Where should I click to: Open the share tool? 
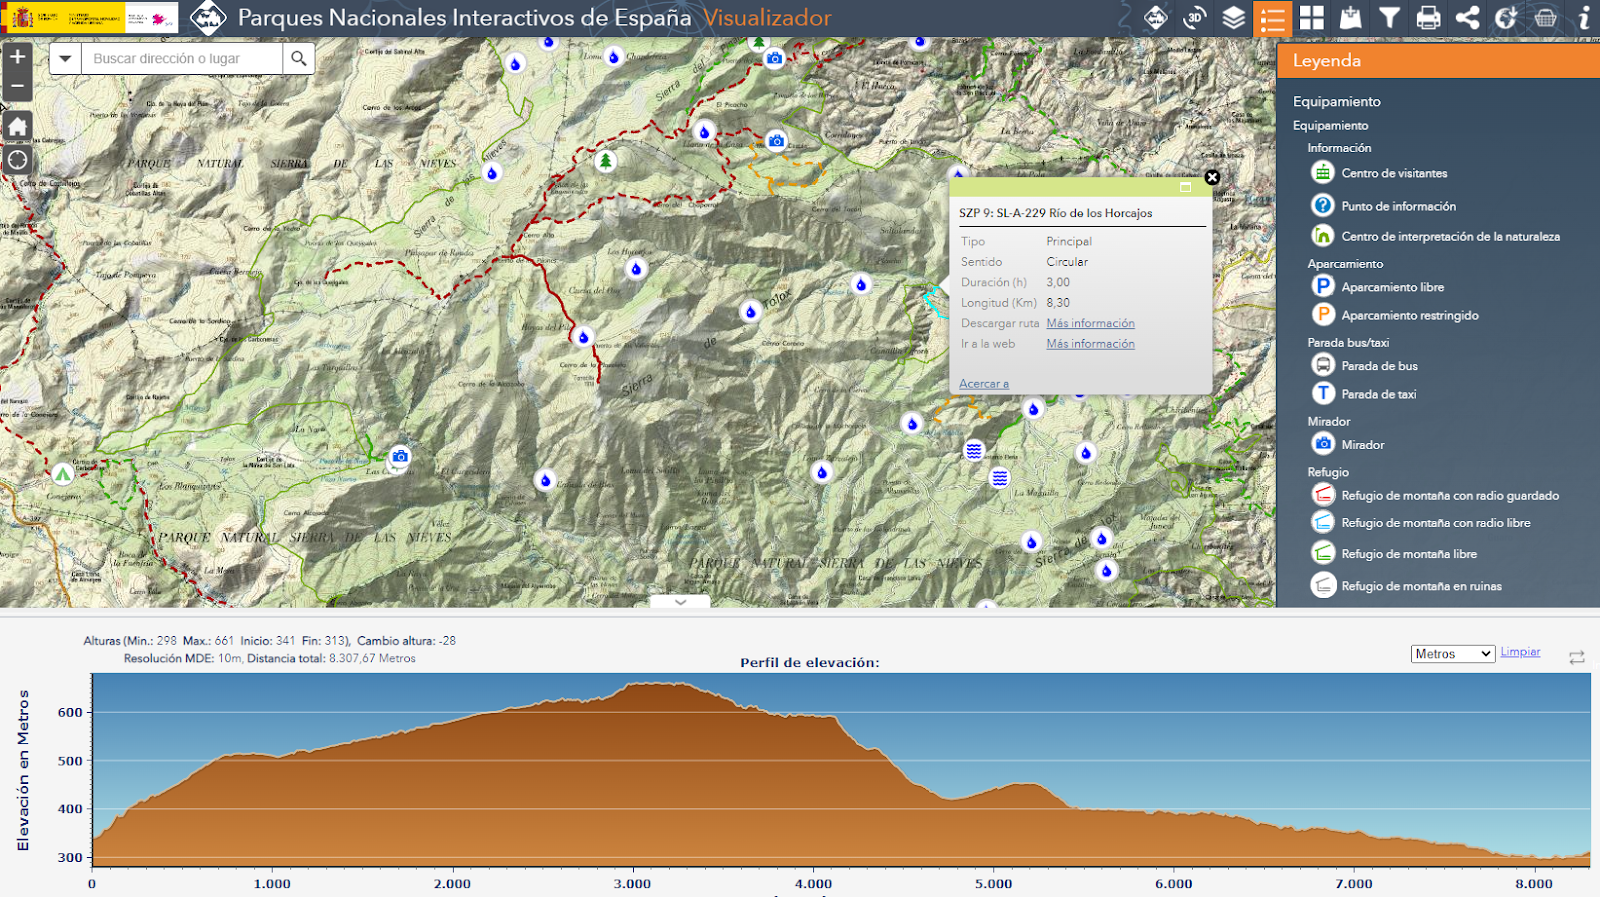point(1468,18)
